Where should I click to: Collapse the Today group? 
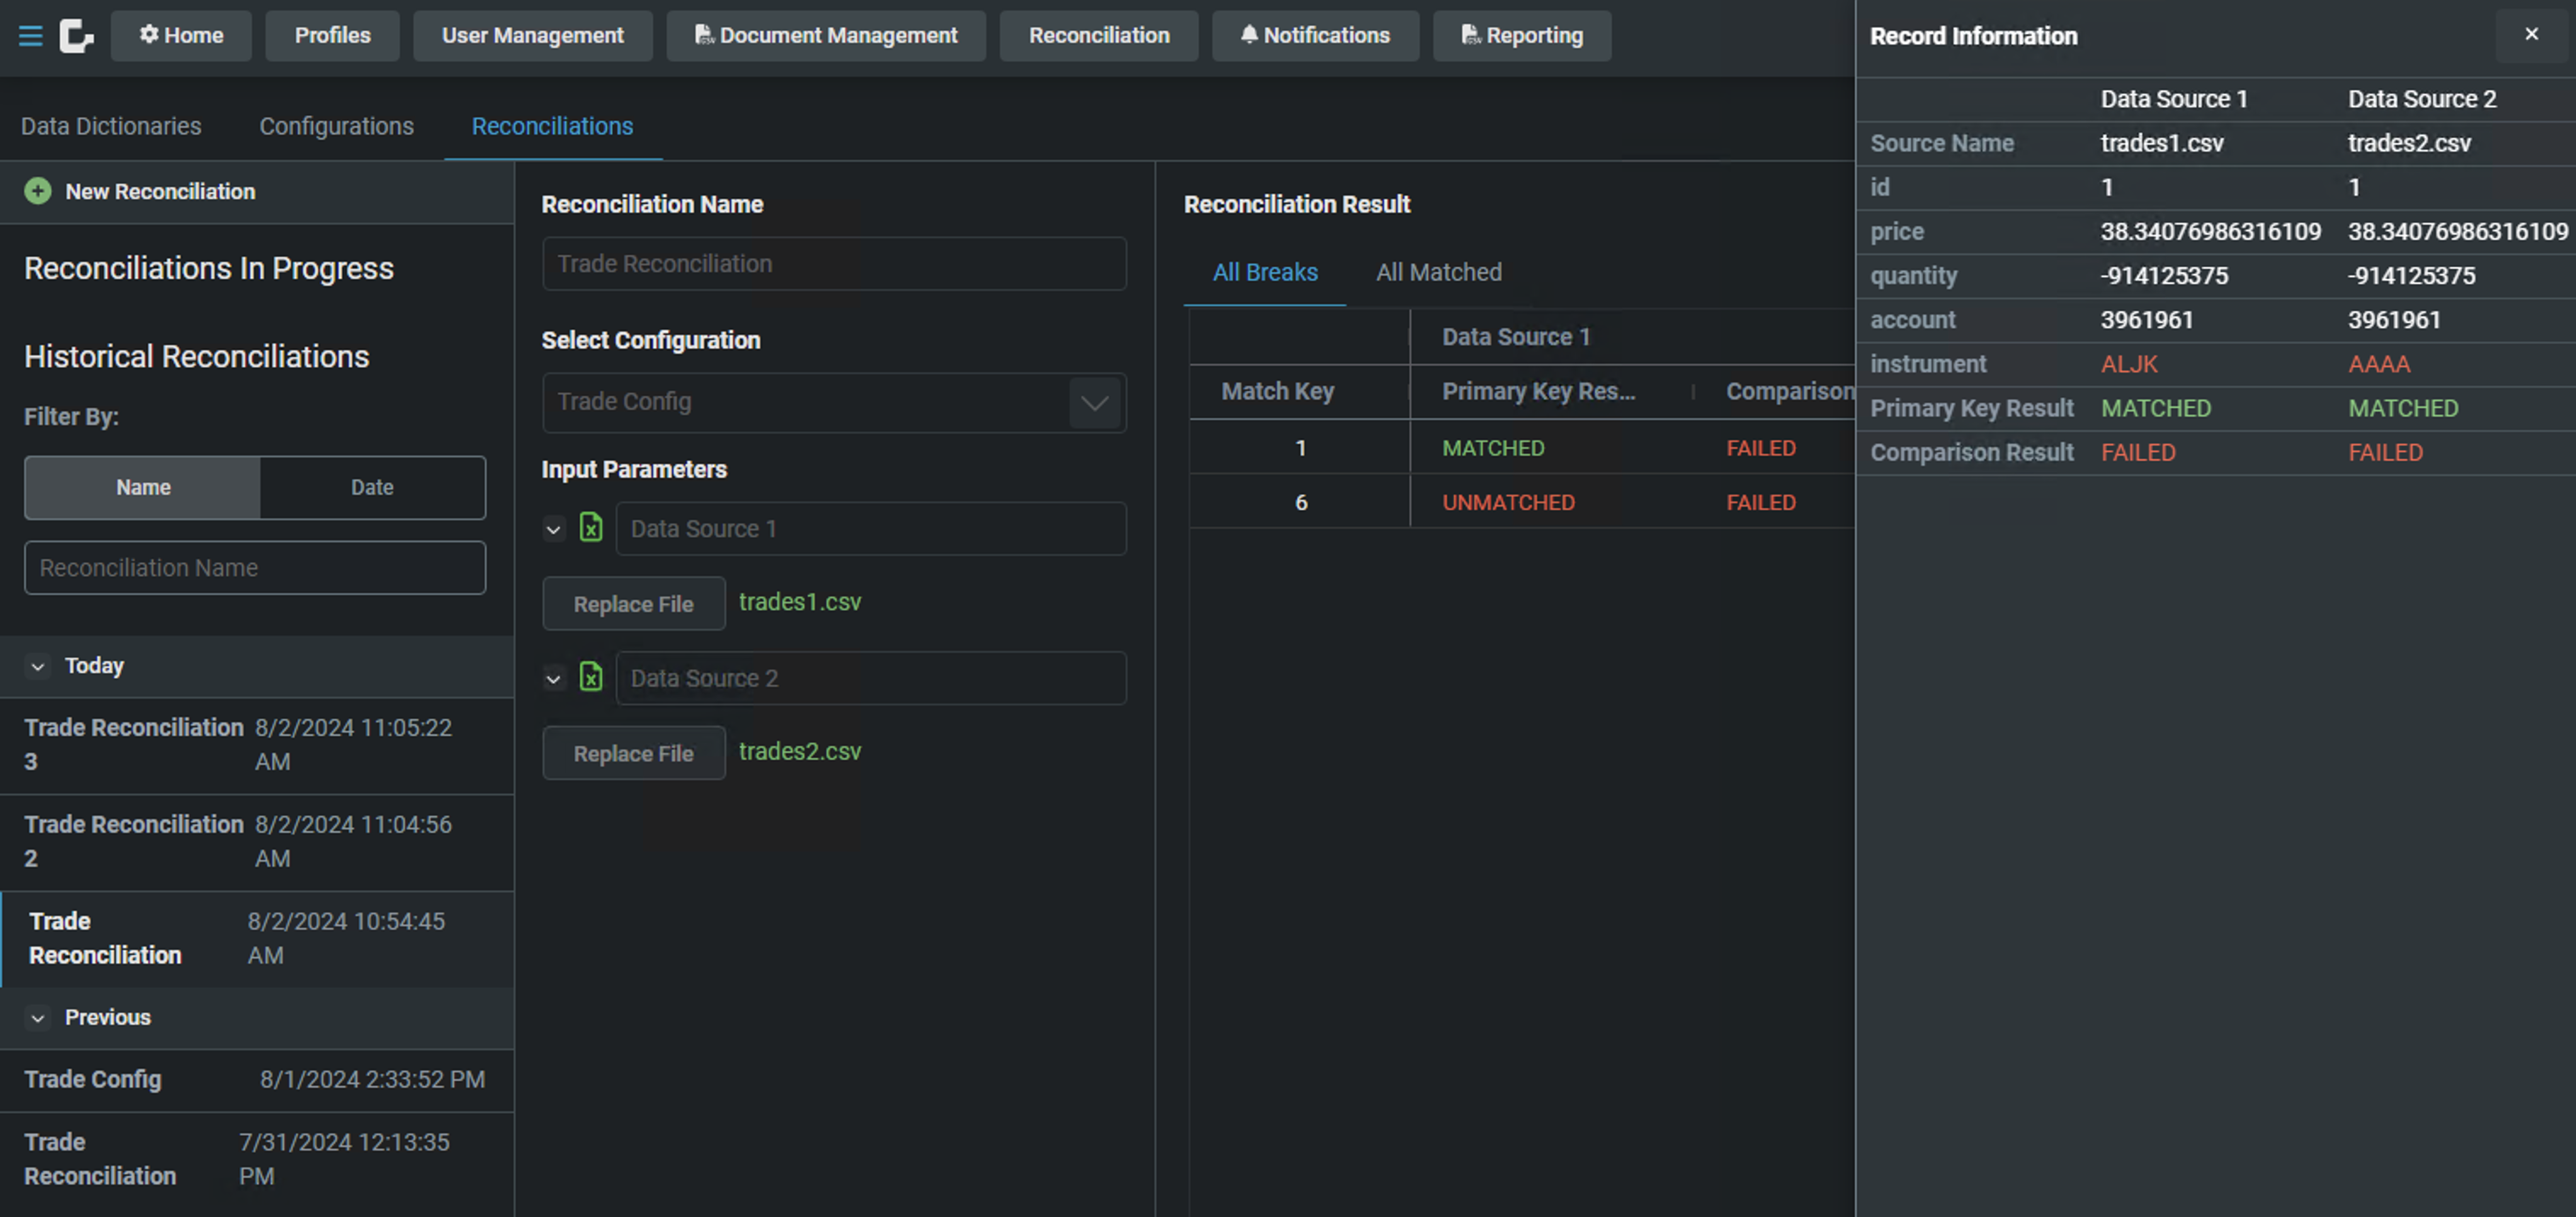[38, 666]
